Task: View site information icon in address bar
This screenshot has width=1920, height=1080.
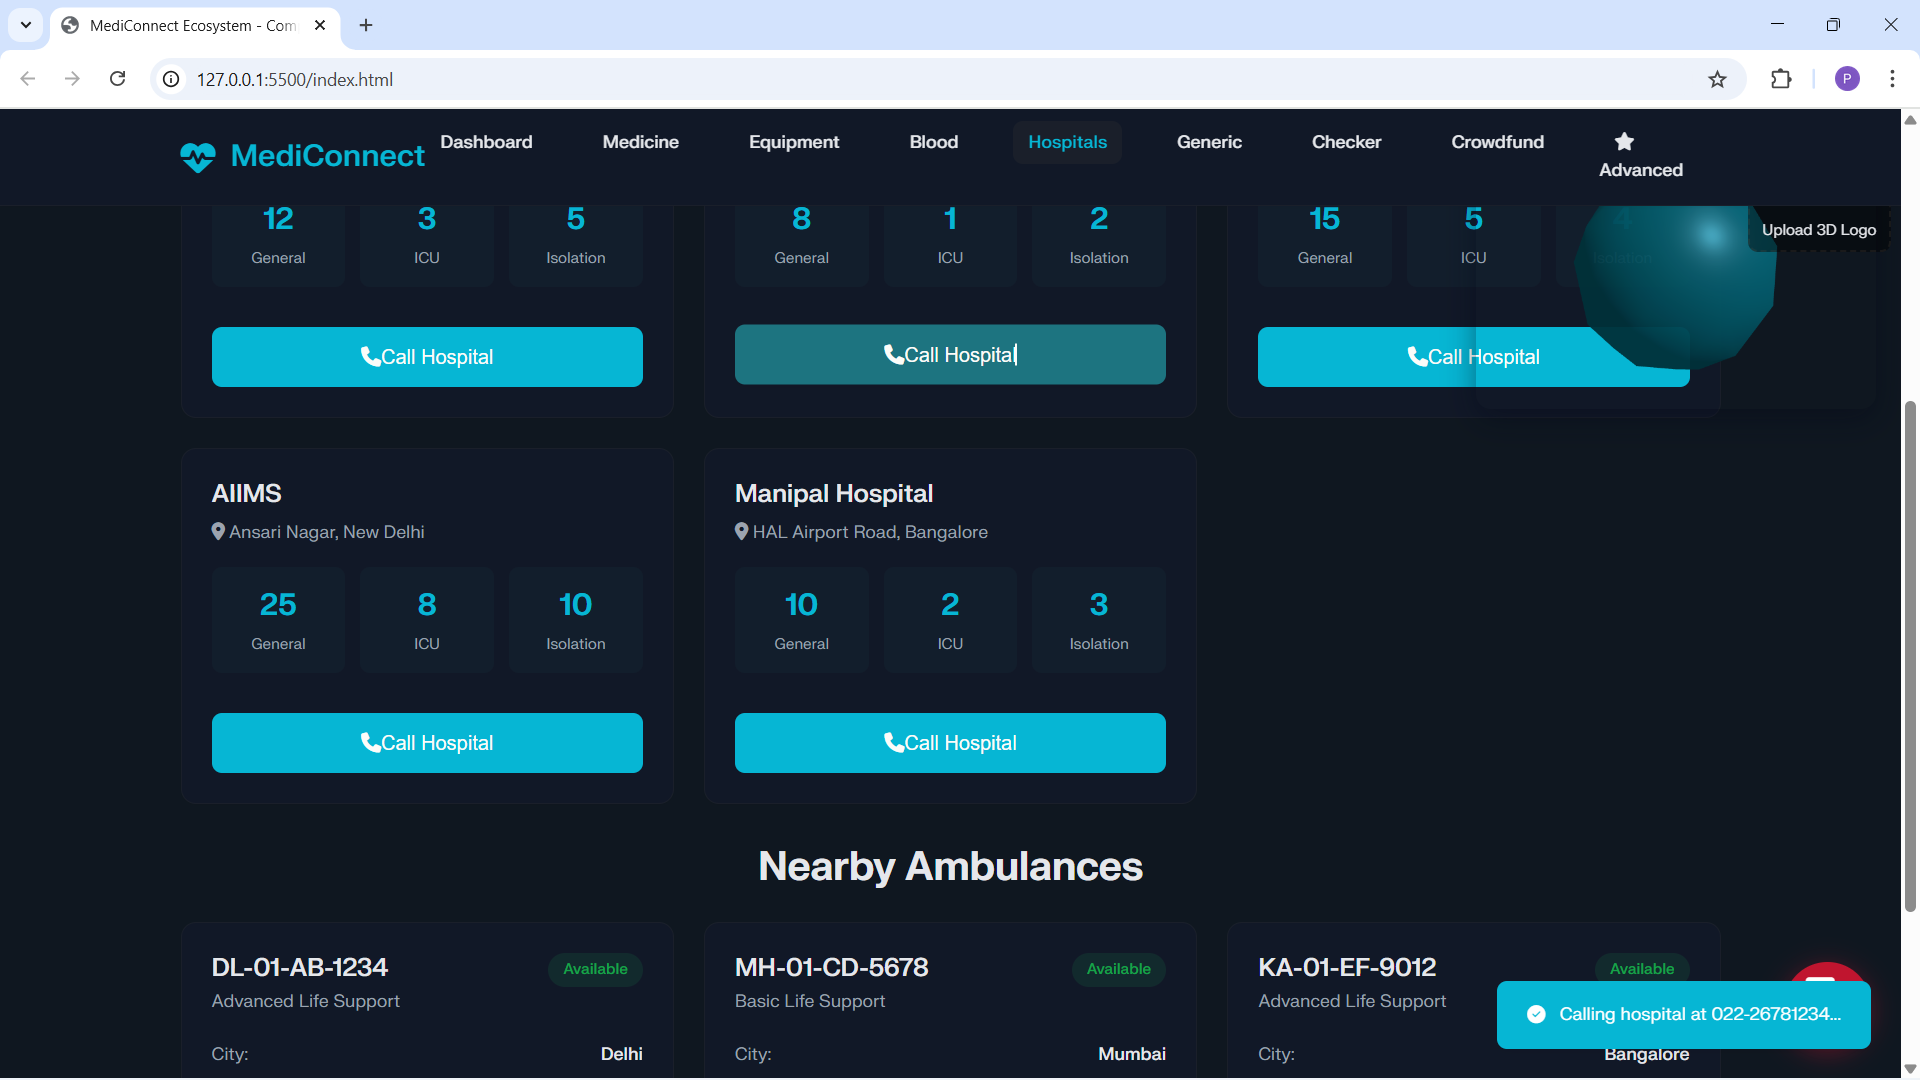Action: 172,79
